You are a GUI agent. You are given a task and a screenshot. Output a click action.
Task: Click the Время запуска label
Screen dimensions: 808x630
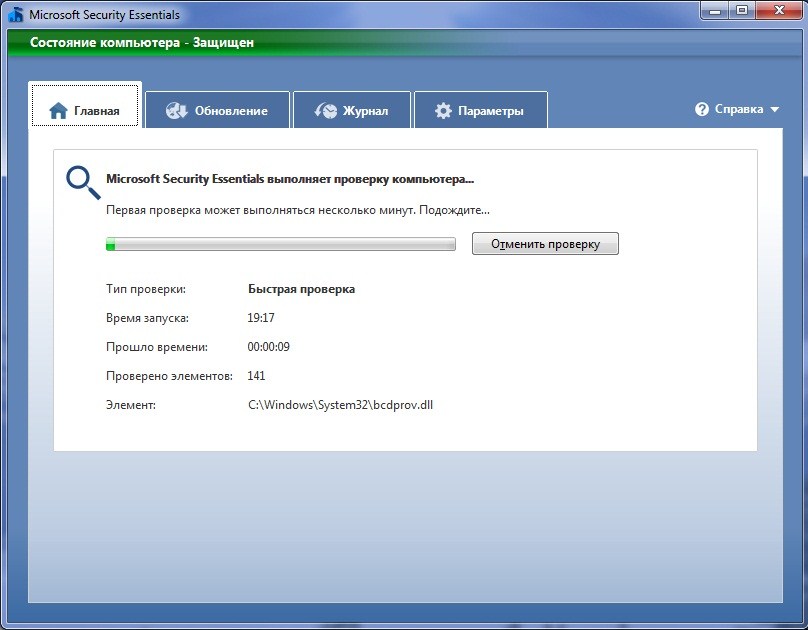(x=147, y=318)
